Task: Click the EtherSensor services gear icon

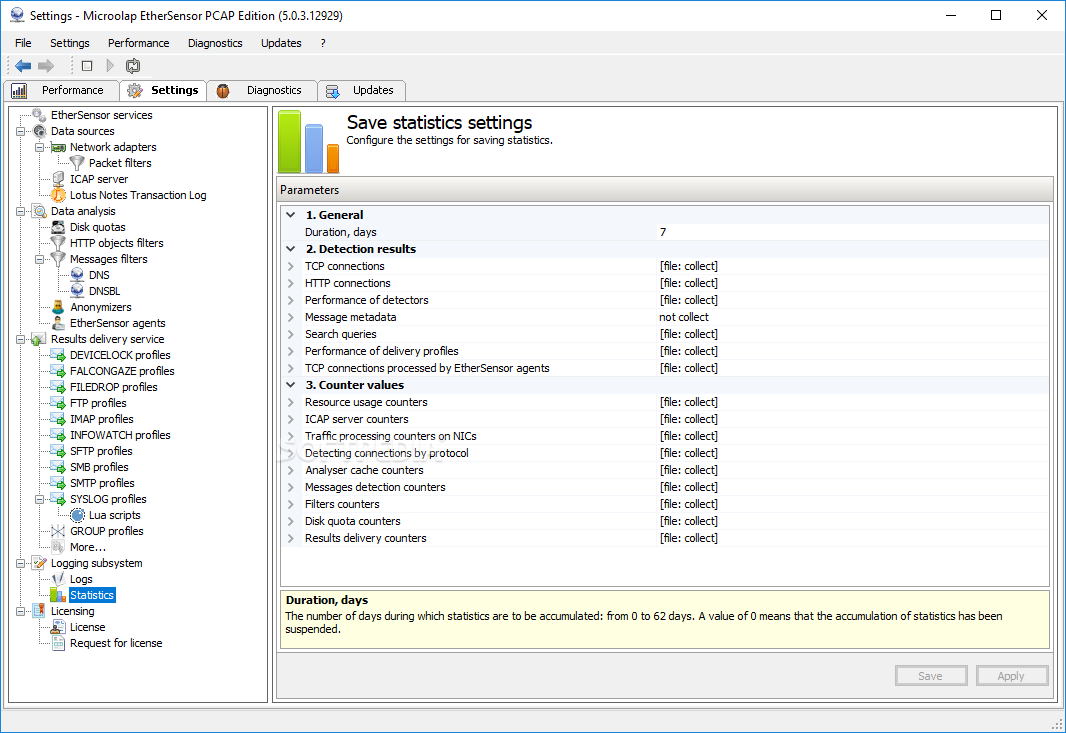Action: [39, 115]
